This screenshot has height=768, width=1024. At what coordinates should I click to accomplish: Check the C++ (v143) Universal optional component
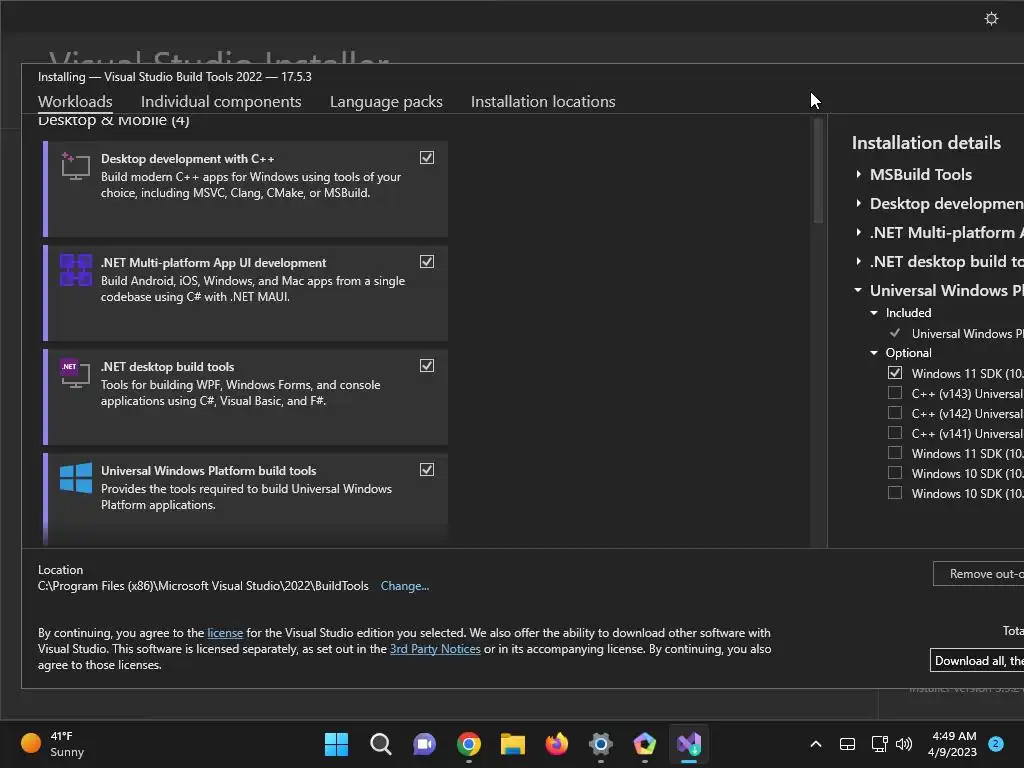[895, 393]
